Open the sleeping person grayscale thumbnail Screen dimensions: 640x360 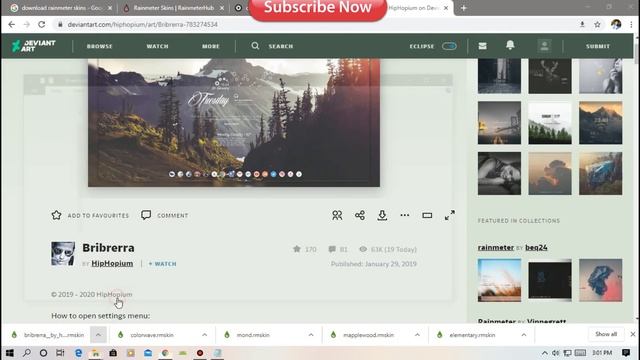tap(499, 173)
